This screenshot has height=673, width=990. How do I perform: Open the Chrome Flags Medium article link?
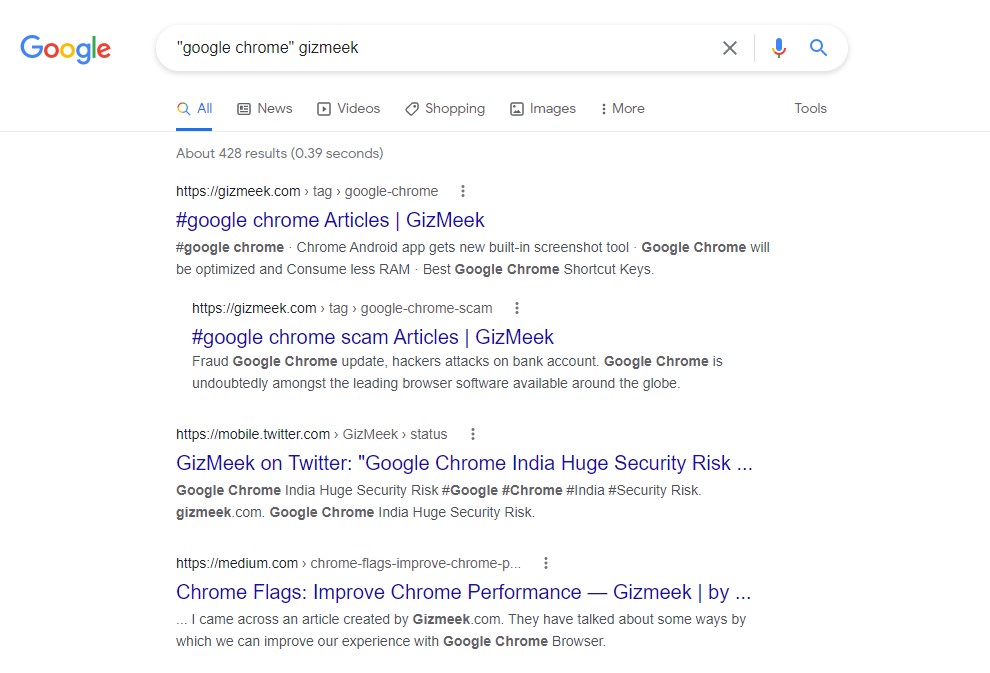pyautogui.click(x=463, y=592)
